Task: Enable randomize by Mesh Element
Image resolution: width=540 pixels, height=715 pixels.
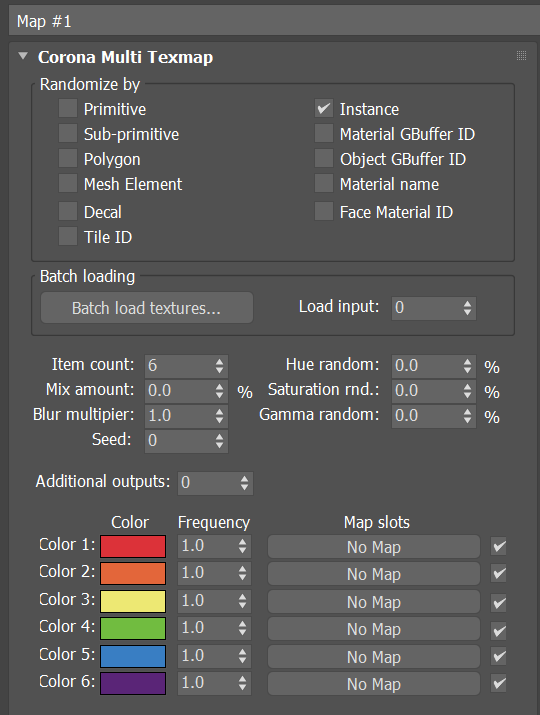Action: click(68, 183)
